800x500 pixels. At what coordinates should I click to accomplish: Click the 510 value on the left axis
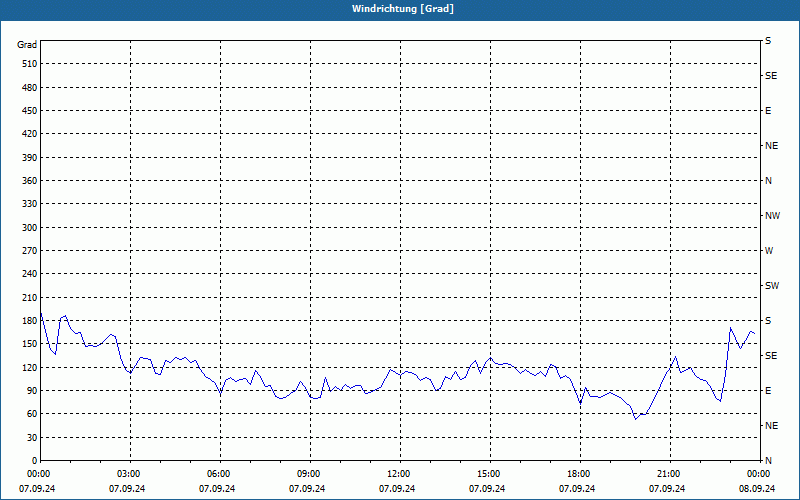pos(30,64)
